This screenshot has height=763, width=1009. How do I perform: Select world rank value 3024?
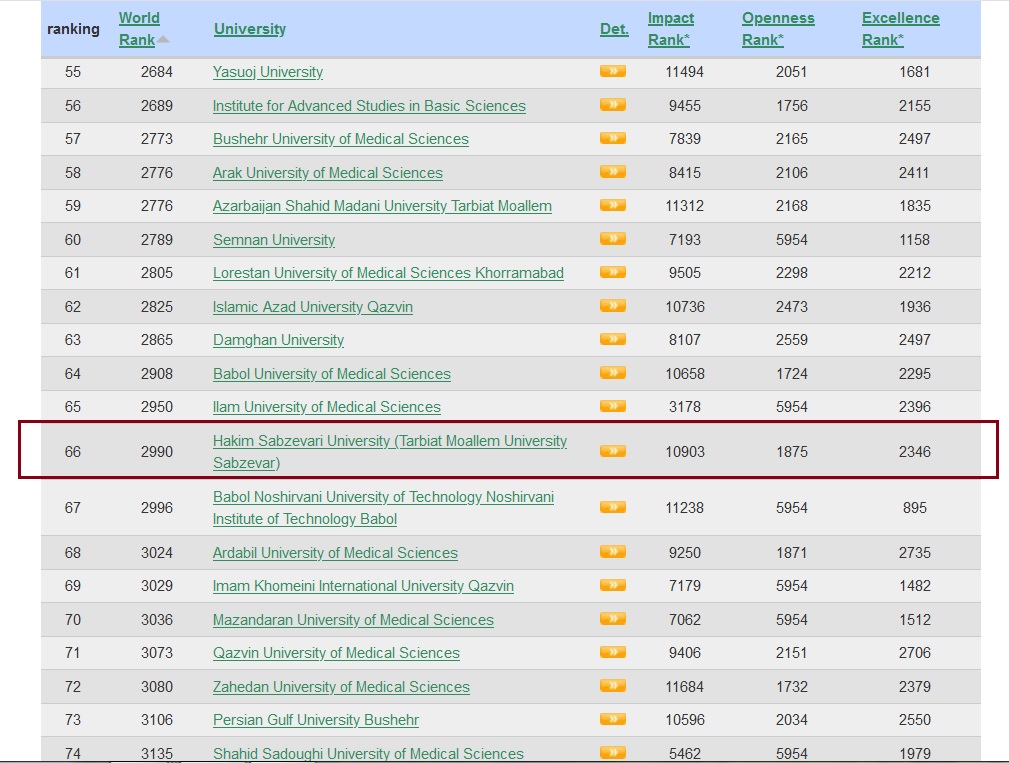pos(156,553)
